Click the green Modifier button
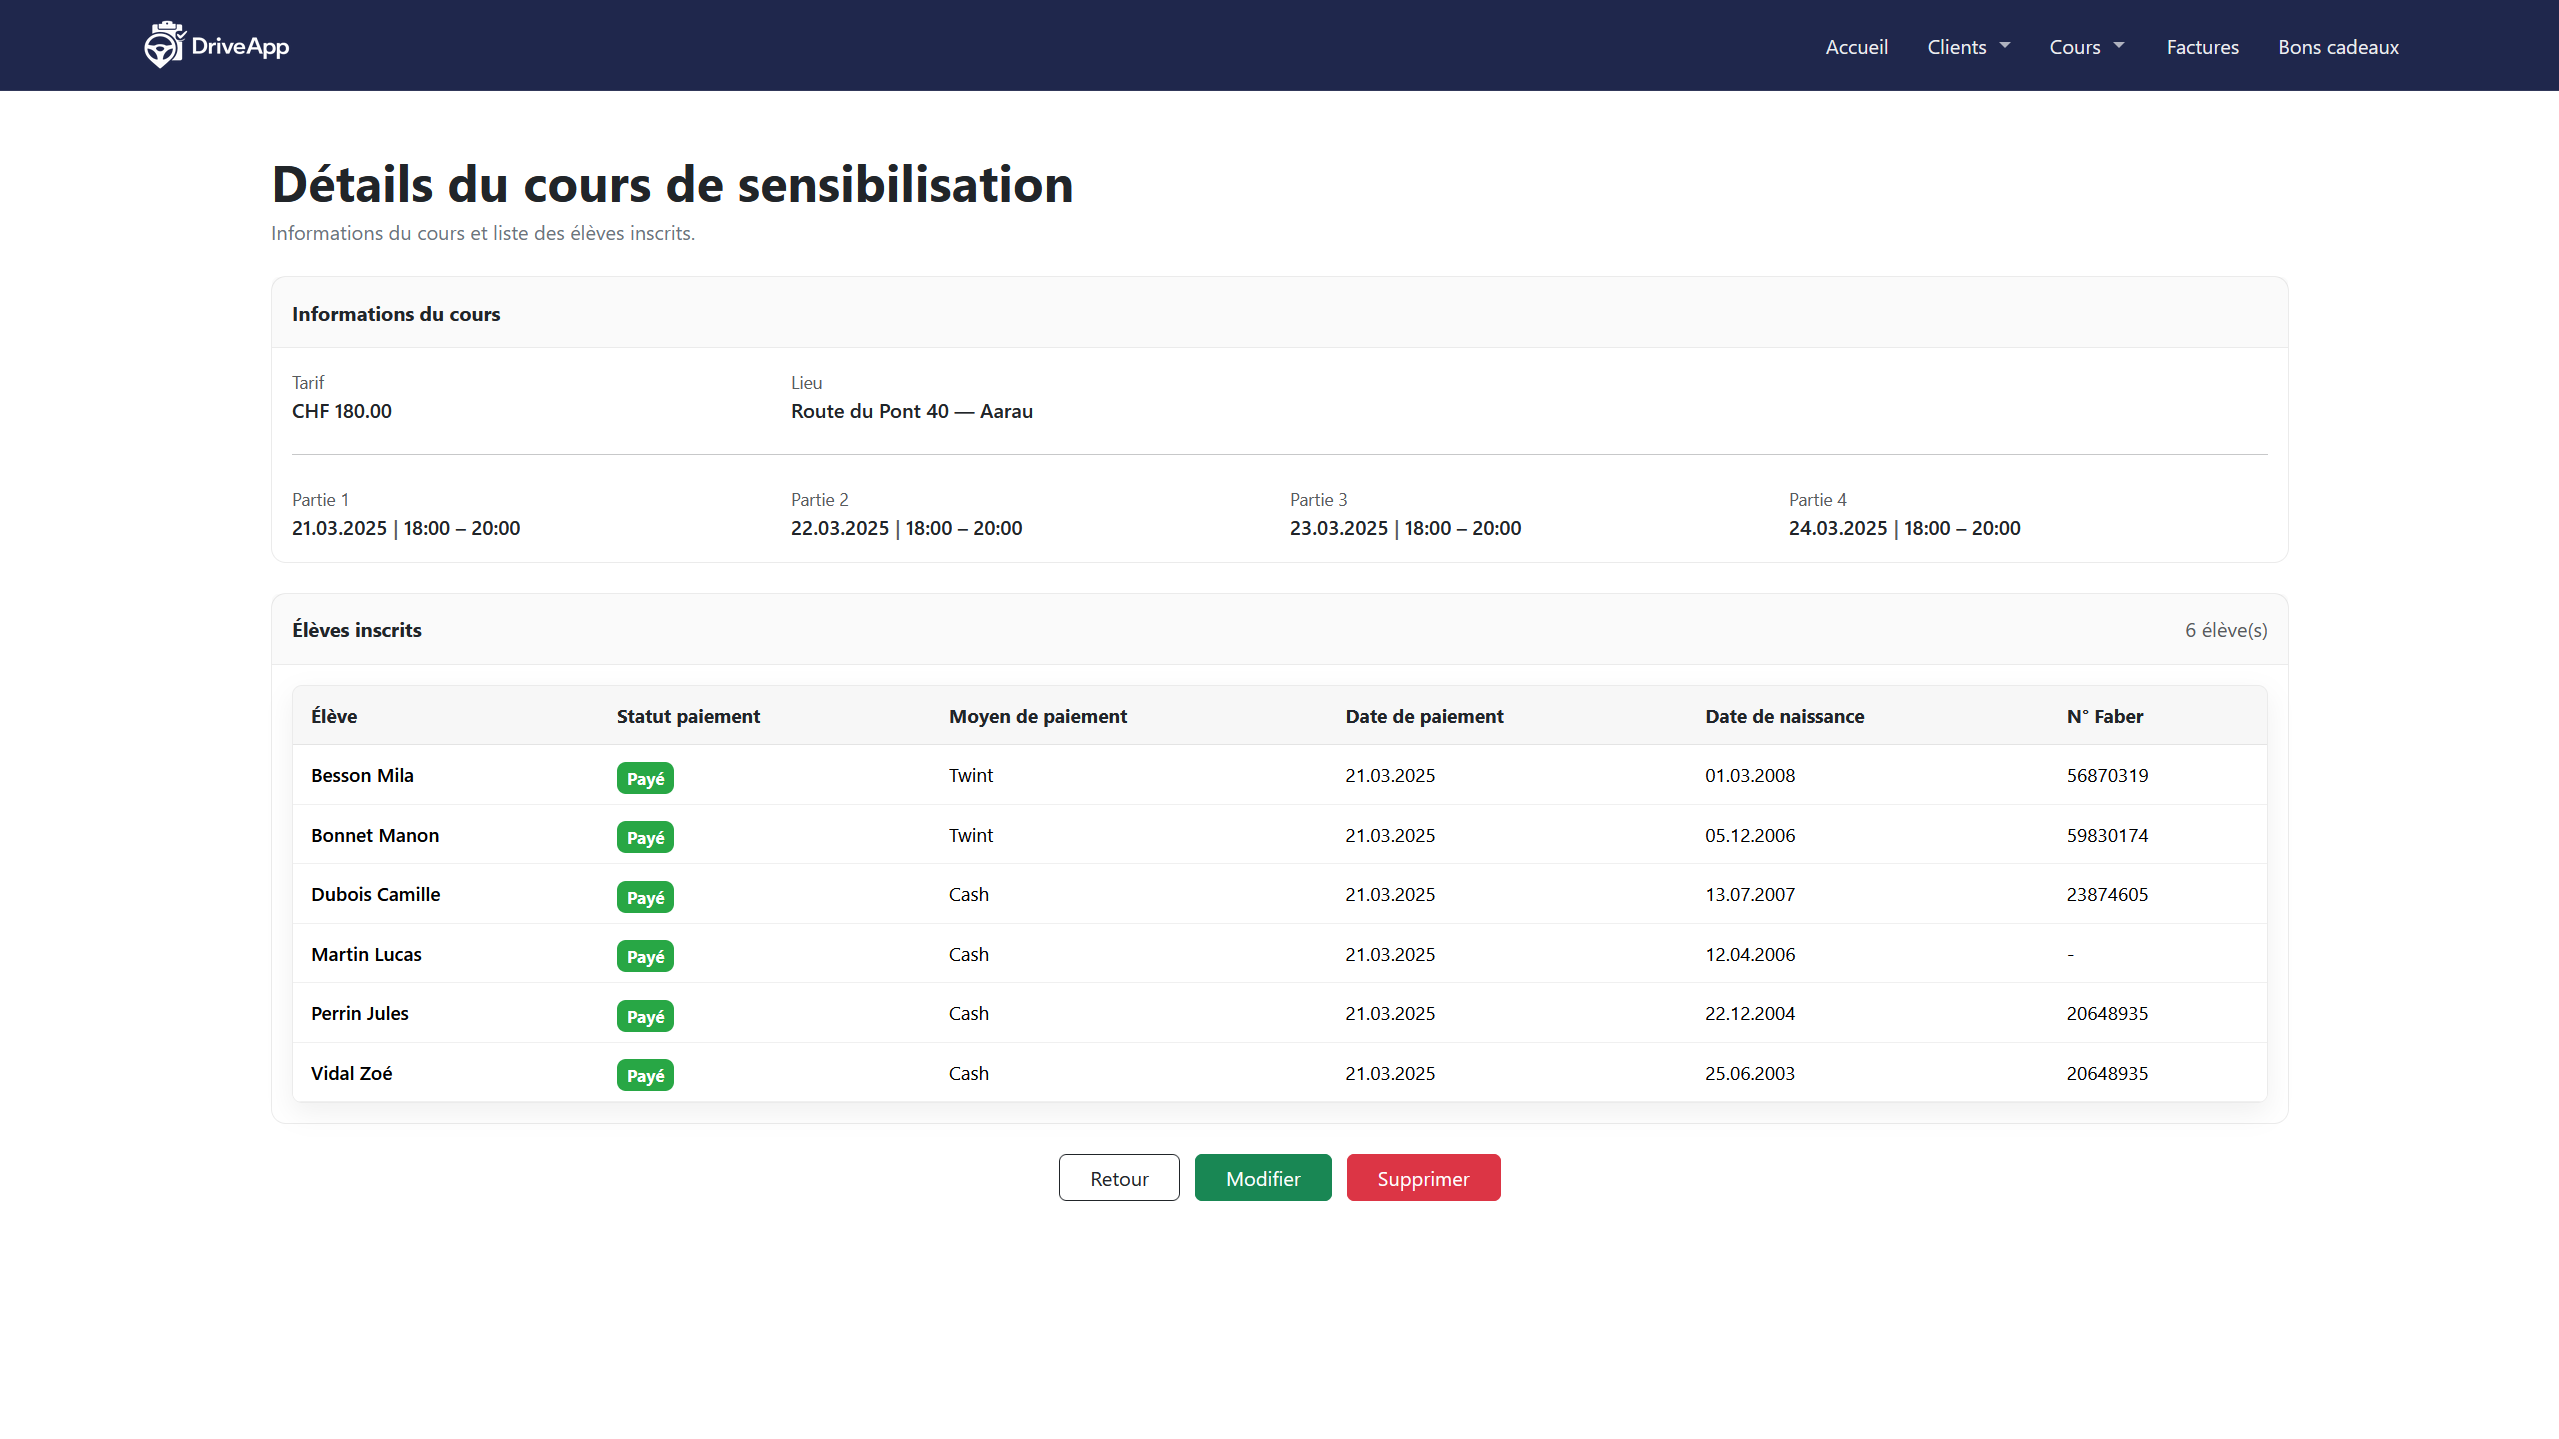The image size is (2559, 1439). pyautogui.click(x=1262, y=1178)
